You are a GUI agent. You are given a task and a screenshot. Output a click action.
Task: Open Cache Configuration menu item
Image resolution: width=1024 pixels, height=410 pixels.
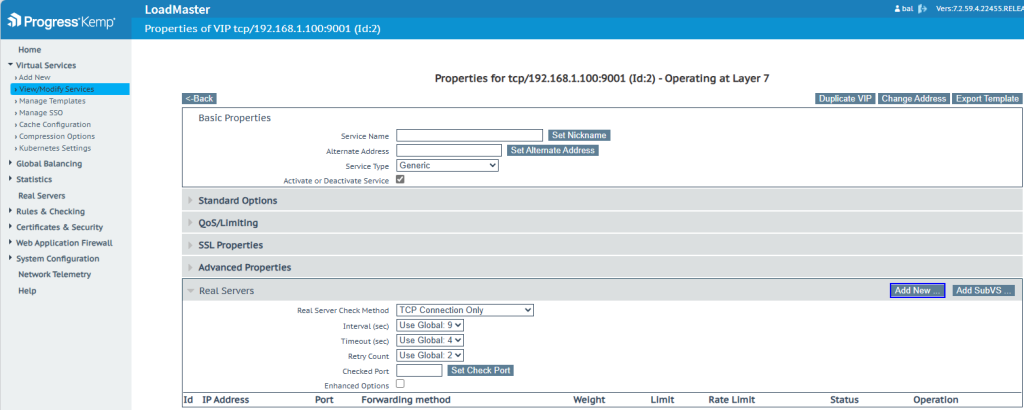pos(54,125)
